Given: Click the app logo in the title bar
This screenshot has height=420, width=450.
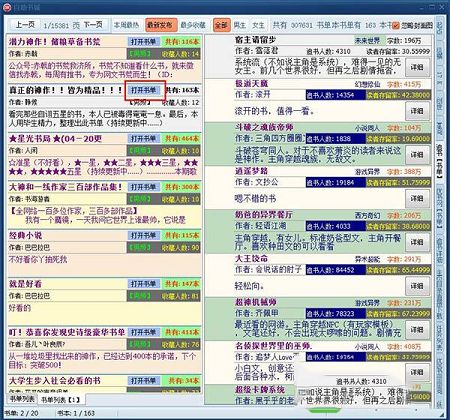Looking at the screenshot, I should 7,7.
